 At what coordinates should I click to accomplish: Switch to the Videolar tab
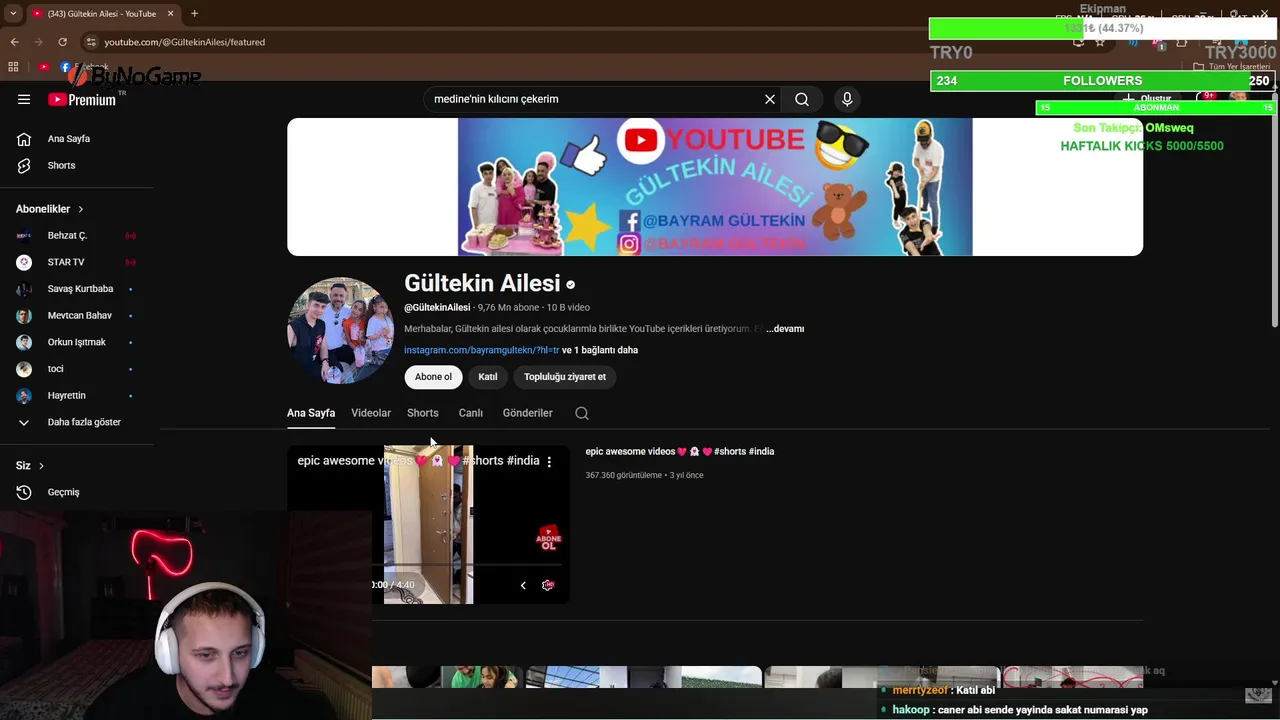(x=371, y=413)
